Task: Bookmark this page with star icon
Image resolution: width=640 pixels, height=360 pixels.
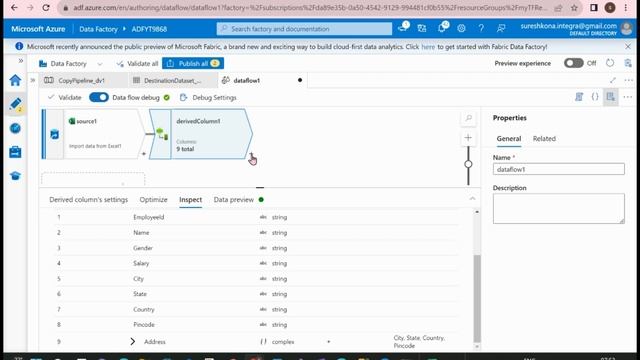Action: (574, 8)
